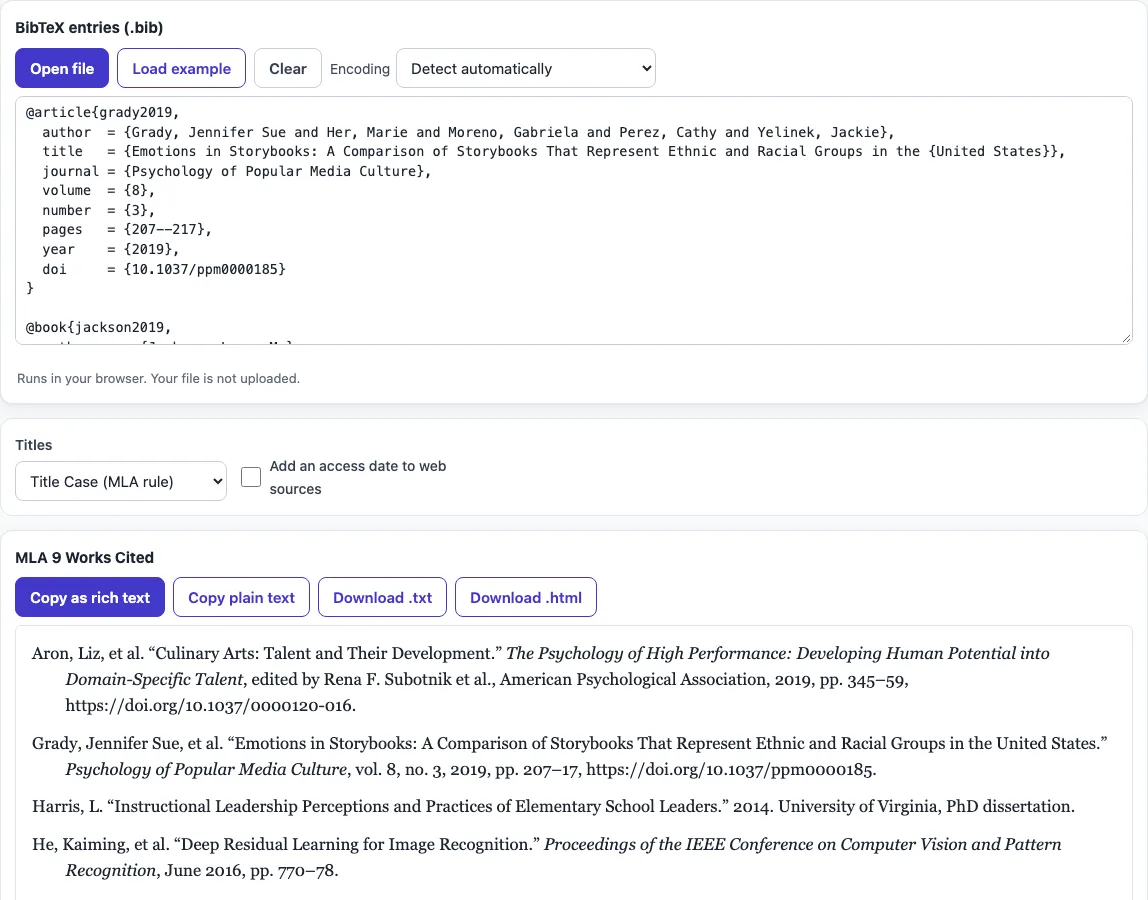Copy the Works Cited as plain text

[242, 598]
